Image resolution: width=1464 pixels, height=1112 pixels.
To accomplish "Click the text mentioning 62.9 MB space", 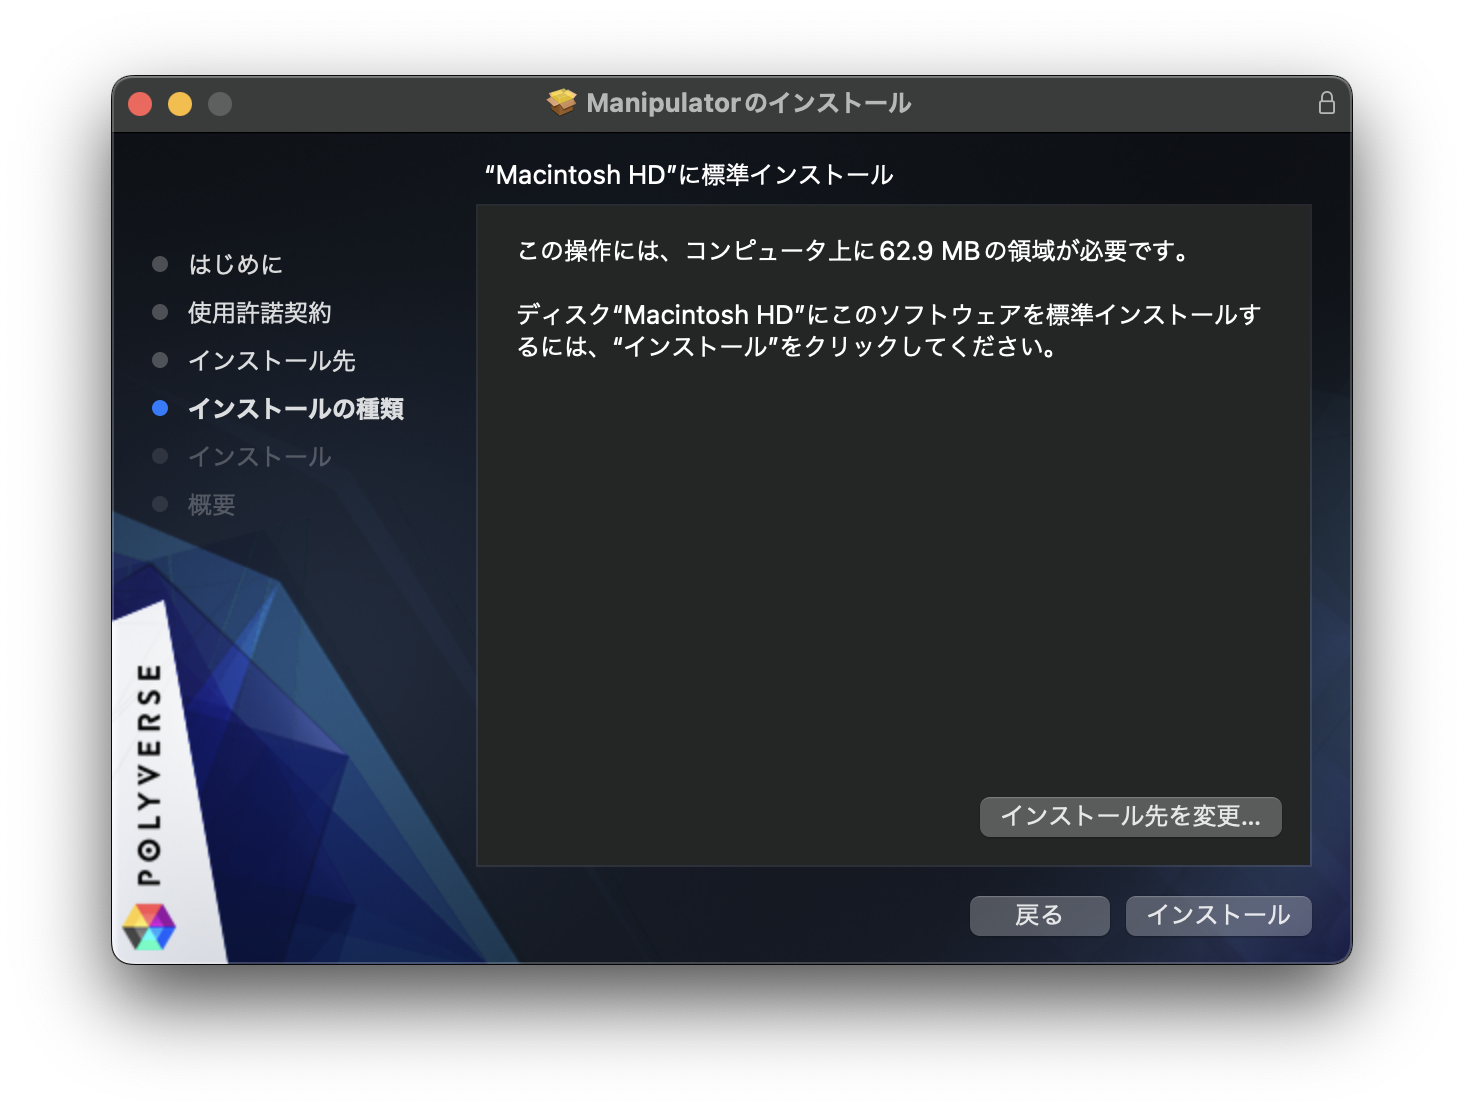I will (x=854, y=251).
